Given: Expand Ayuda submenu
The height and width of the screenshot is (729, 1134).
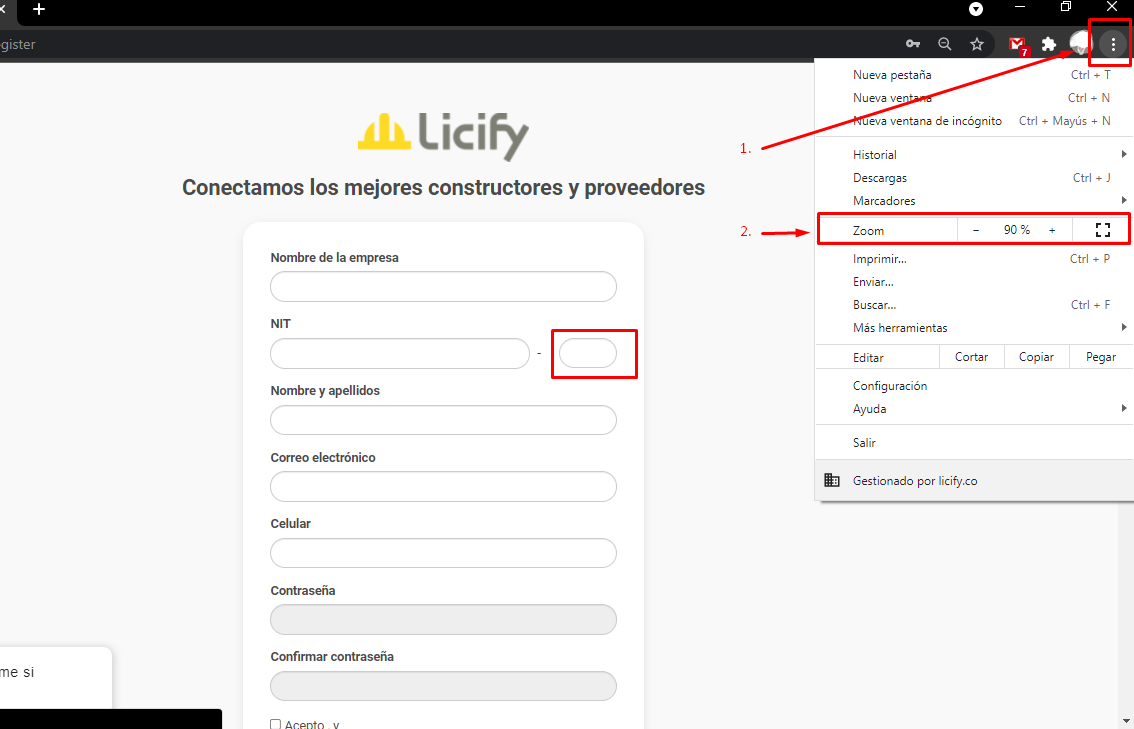Looking at the screenshot, I should point(973,409).
